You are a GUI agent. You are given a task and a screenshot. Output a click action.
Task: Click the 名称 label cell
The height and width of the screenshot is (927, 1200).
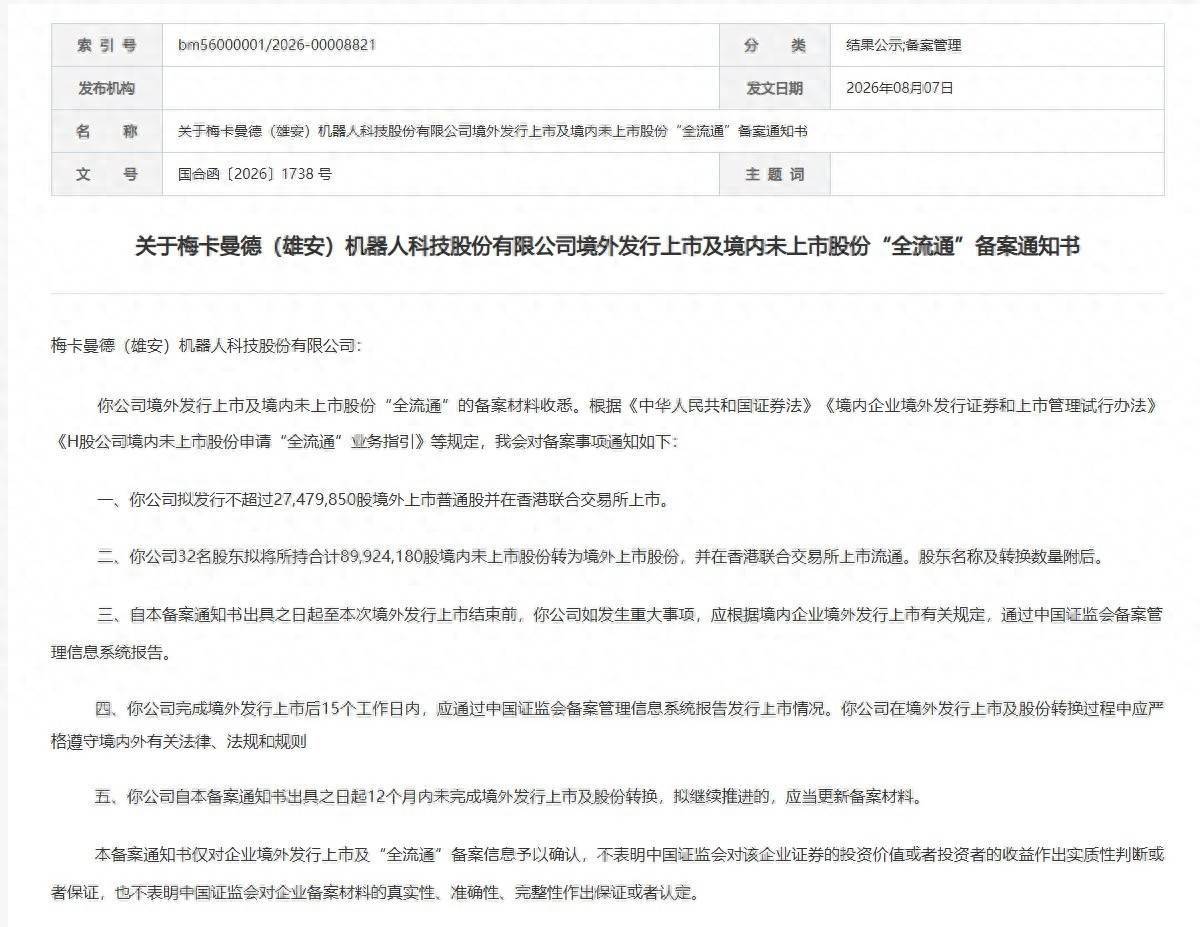pyautogui.click(x=107, y=131)
